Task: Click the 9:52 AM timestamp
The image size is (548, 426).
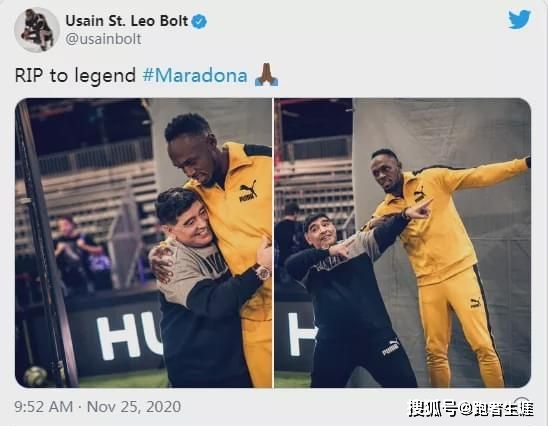Action: point(44,407)
